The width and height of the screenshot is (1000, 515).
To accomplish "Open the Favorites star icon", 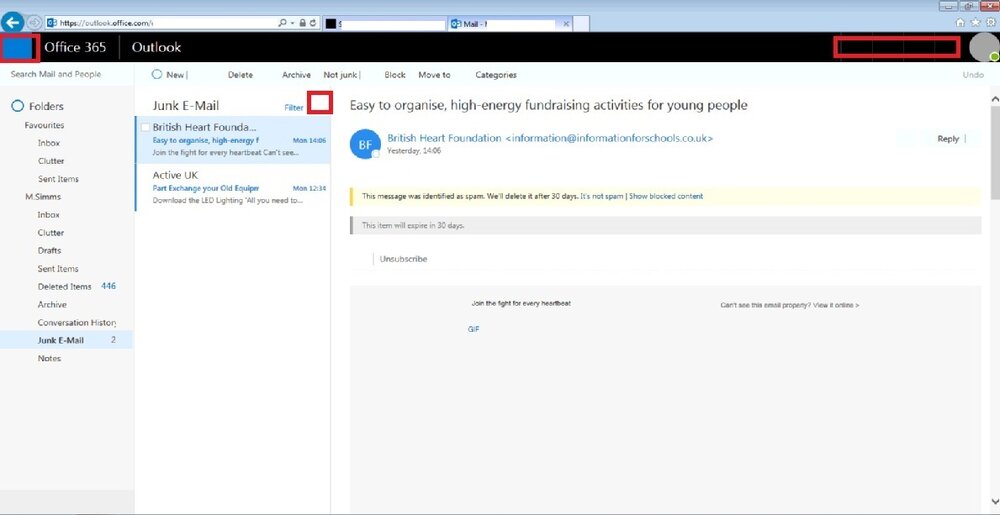I will click(976, 22).
